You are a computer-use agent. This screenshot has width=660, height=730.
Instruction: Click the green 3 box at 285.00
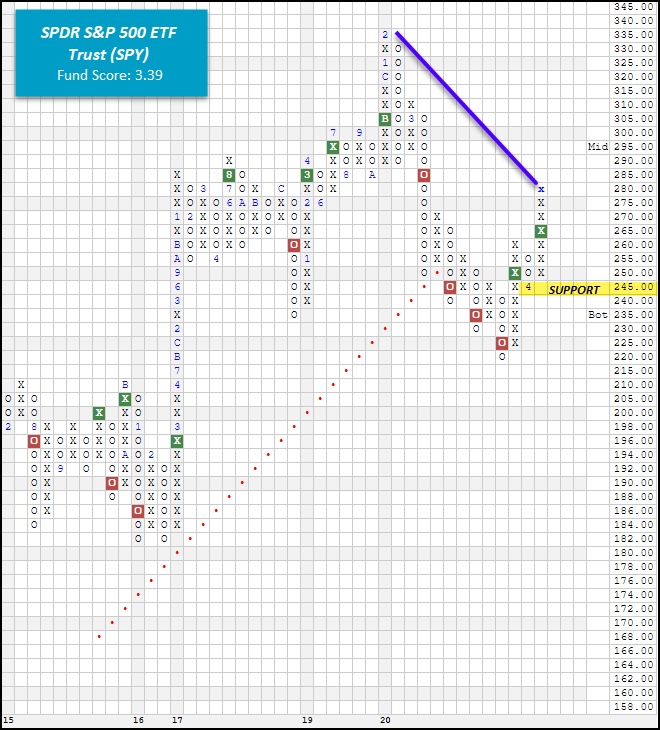point(307,175)
